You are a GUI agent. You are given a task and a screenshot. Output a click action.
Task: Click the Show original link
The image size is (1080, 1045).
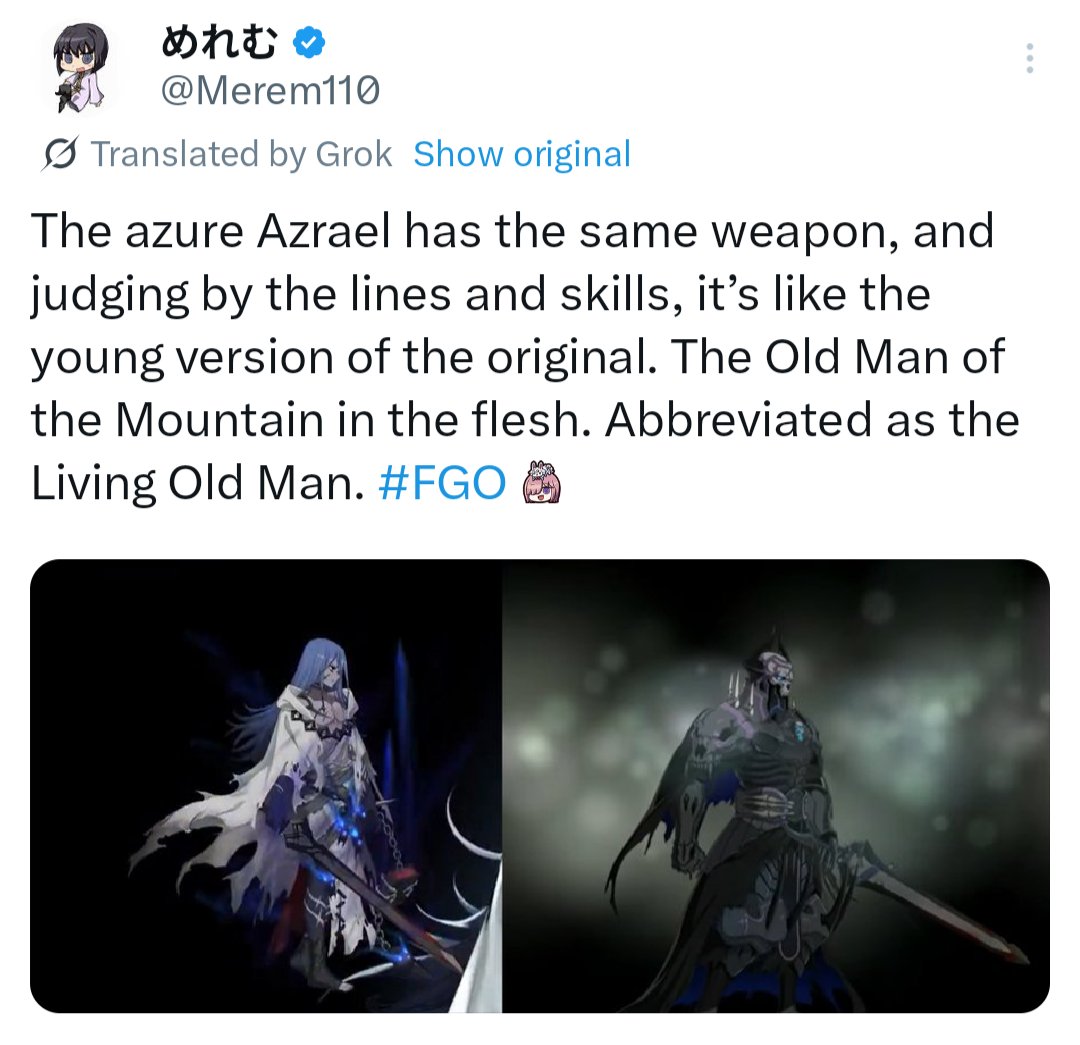(522, 154)
